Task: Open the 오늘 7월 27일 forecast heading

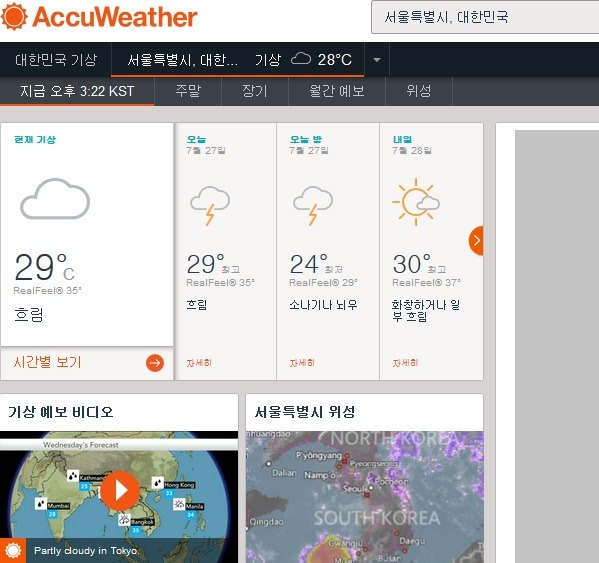Action: click(206, 145)
